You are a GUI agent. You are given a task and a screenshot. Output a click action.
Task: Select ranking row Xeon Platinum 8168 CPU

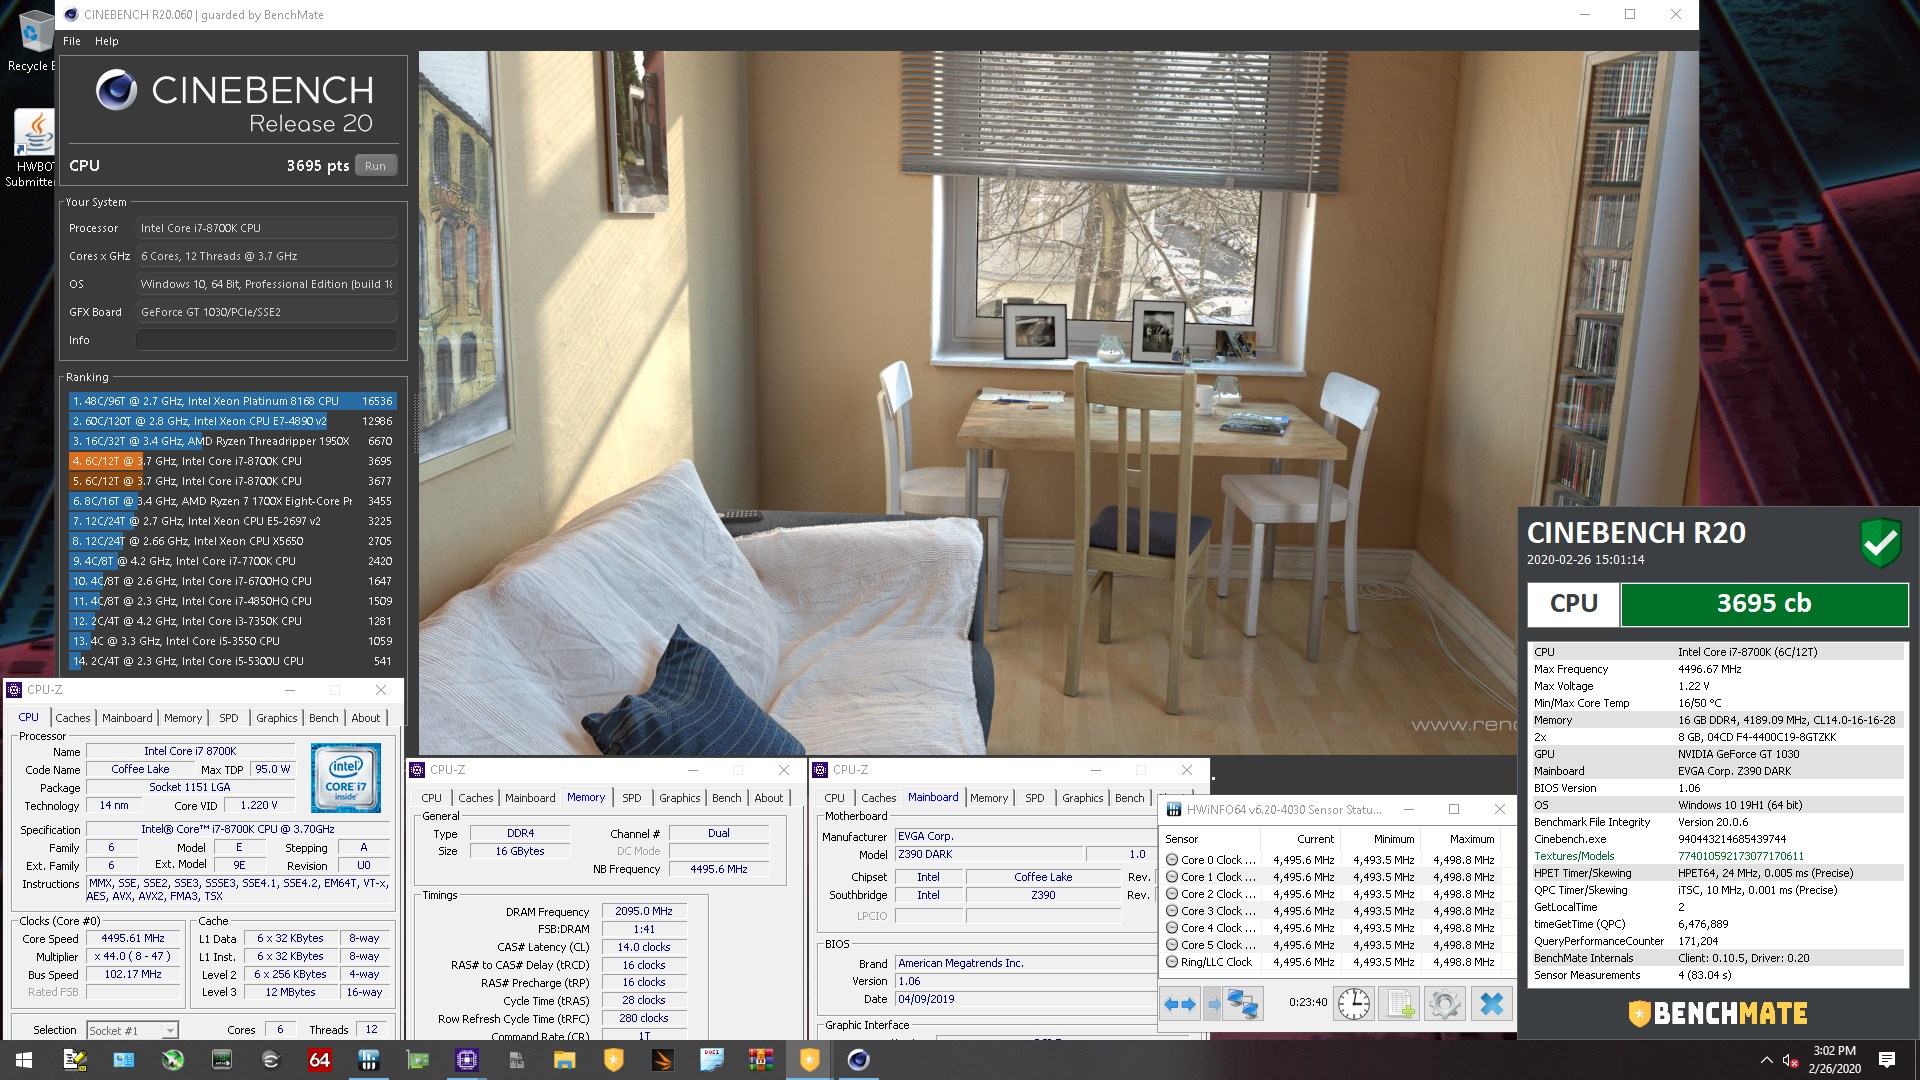(232, 401)
